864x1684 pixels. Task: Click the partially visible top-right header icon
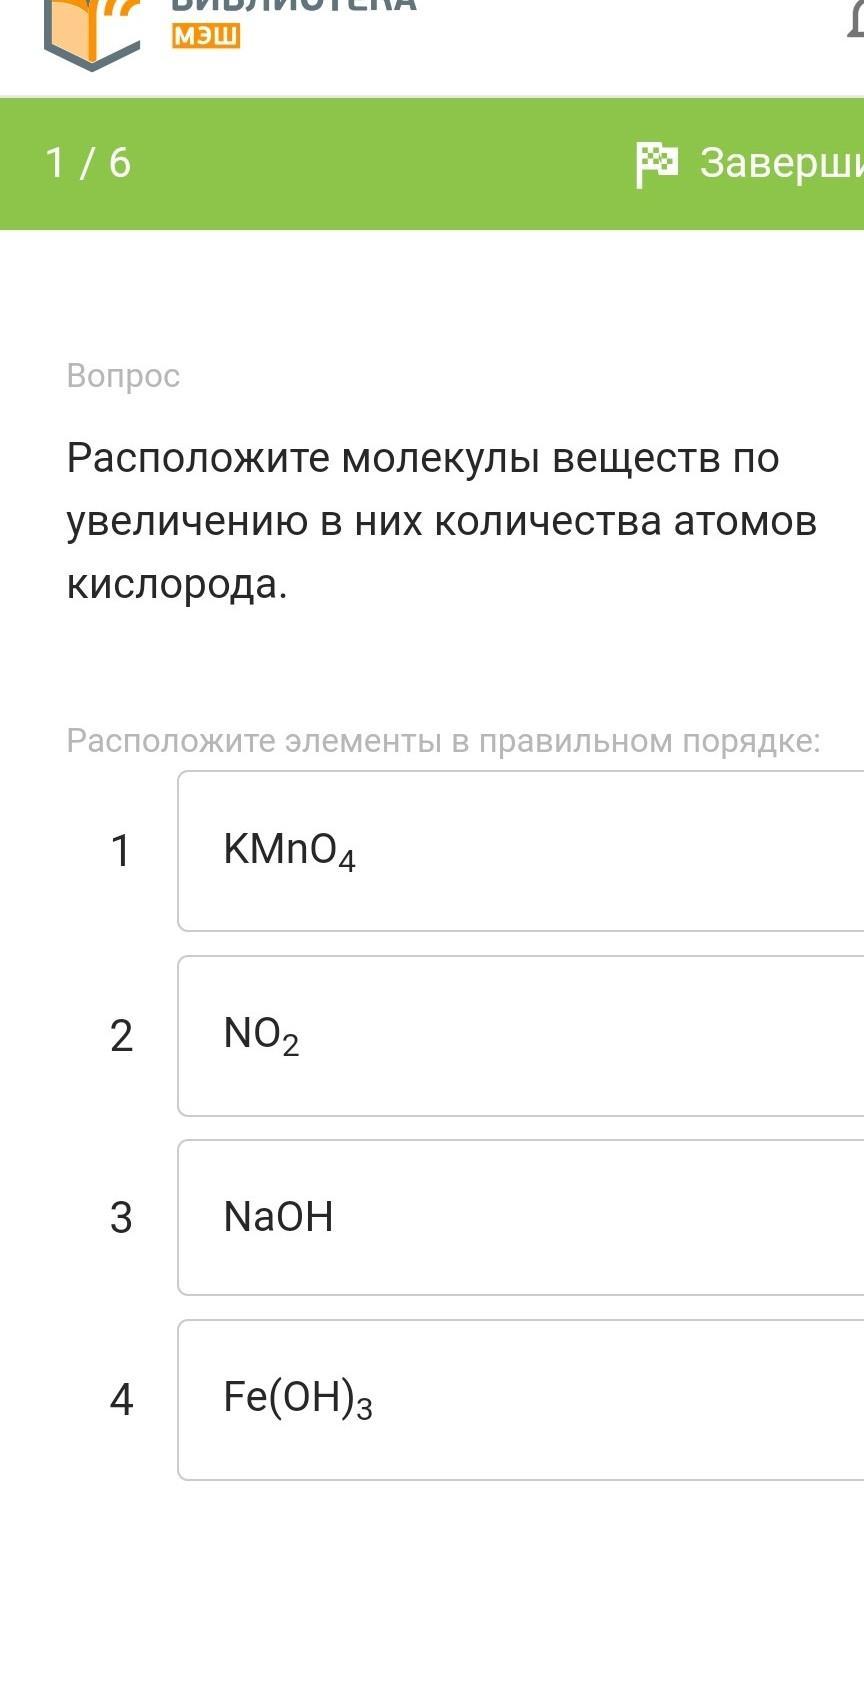[855, 20]
